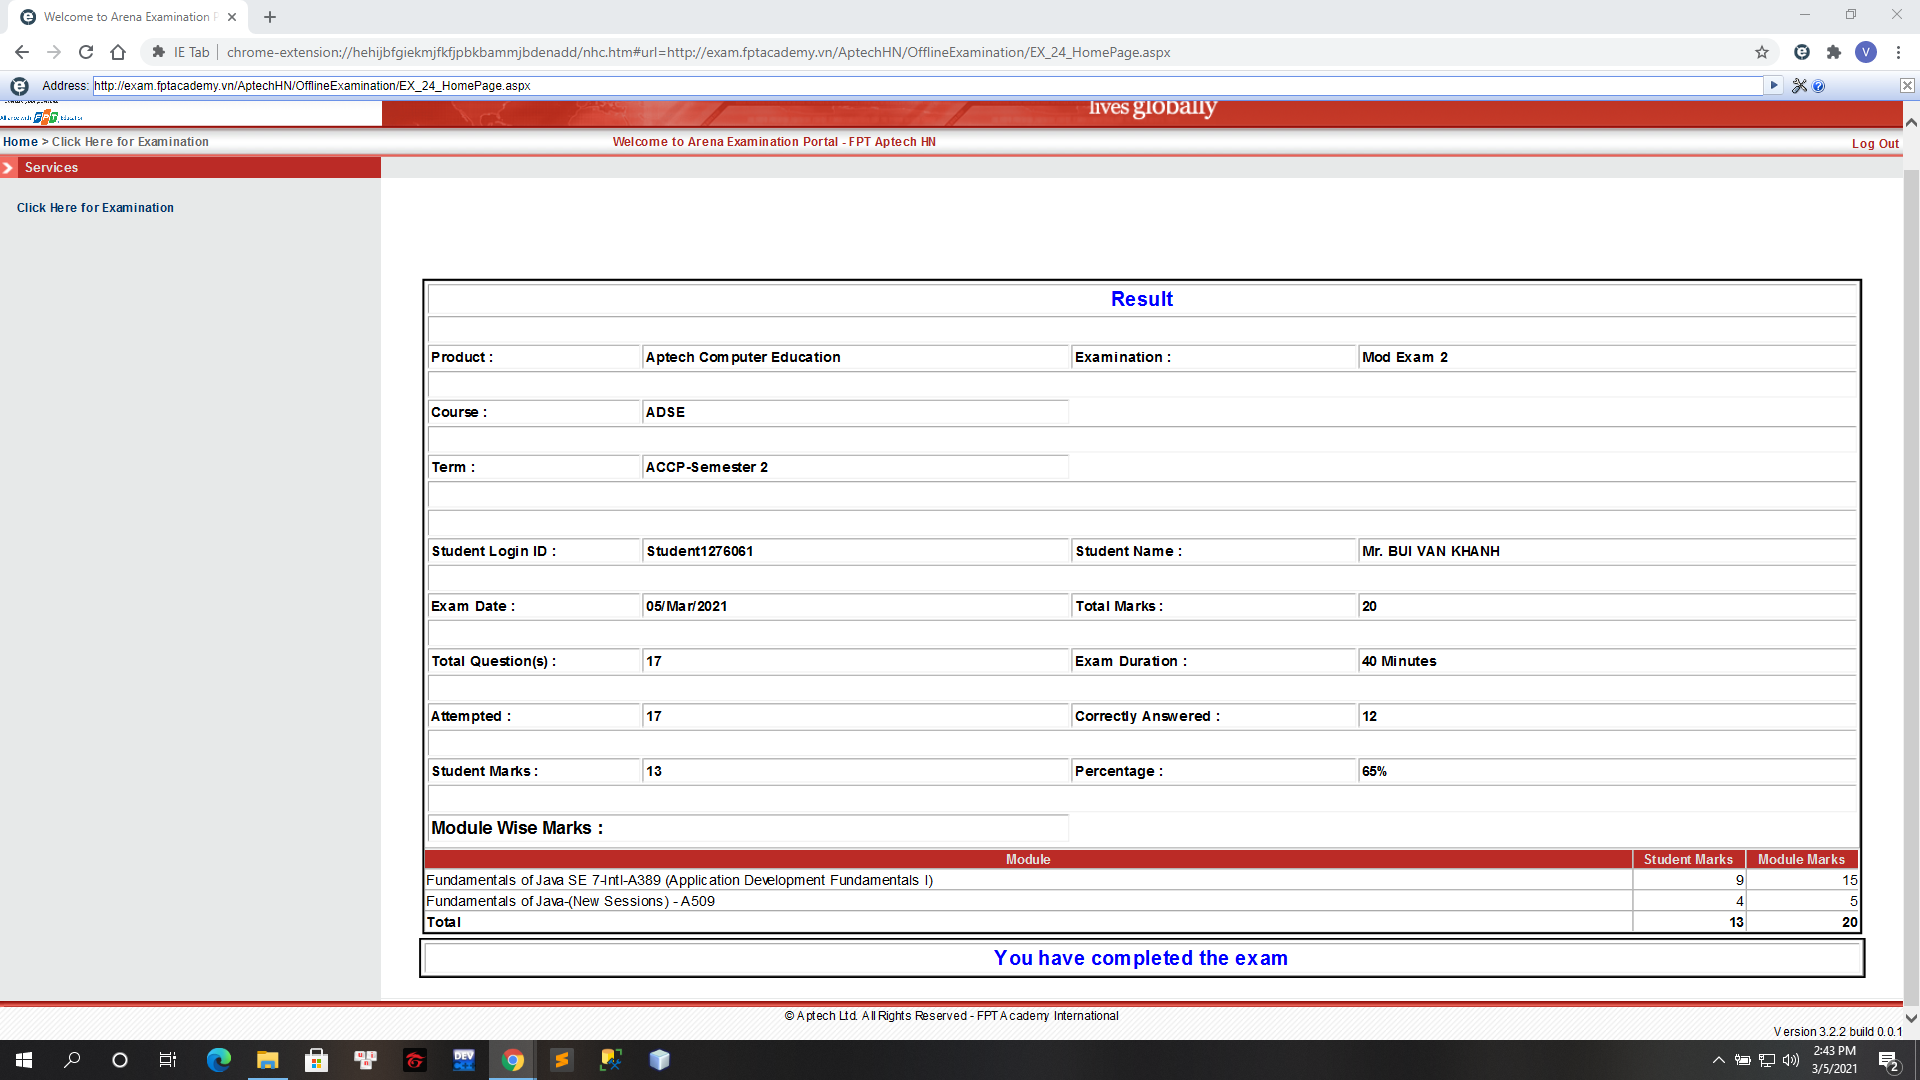Open IE Tab help question icon

pos(1818,86)
